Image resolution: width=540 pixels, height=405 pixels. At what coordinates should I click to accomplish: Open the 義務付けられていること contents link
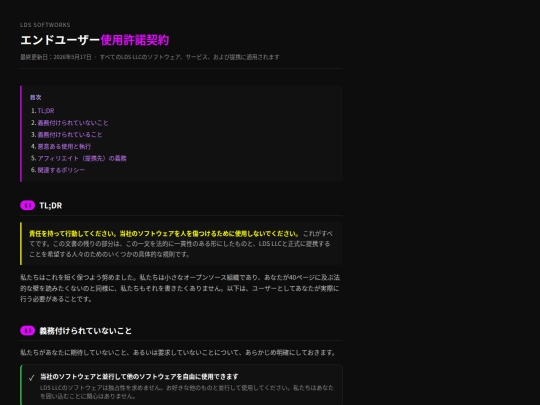(70, 135)
